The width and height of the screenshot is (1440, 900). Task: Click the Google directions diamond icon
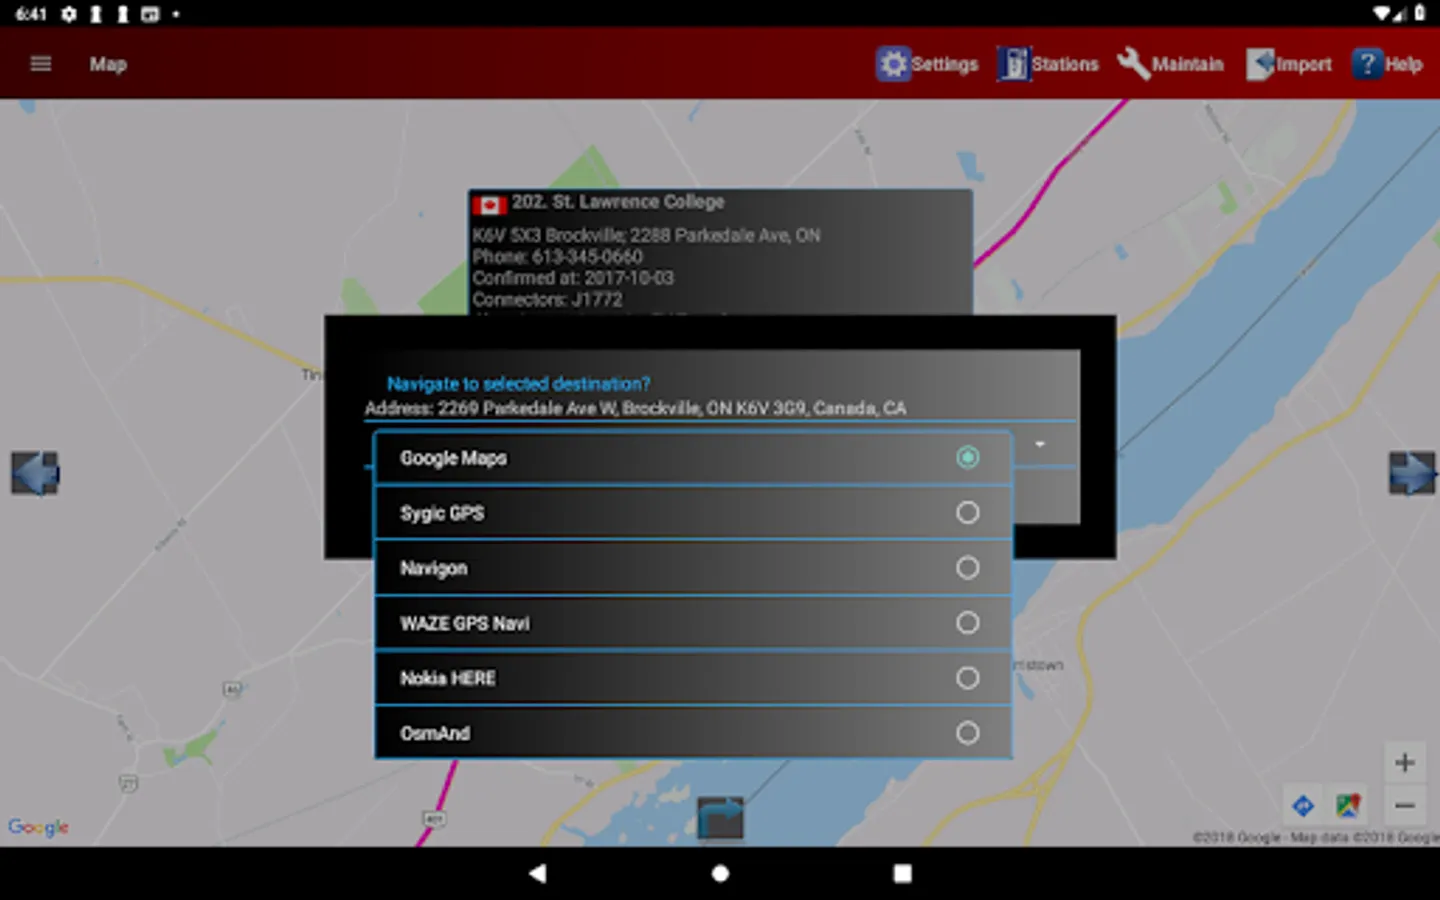tap(1303, 805)
